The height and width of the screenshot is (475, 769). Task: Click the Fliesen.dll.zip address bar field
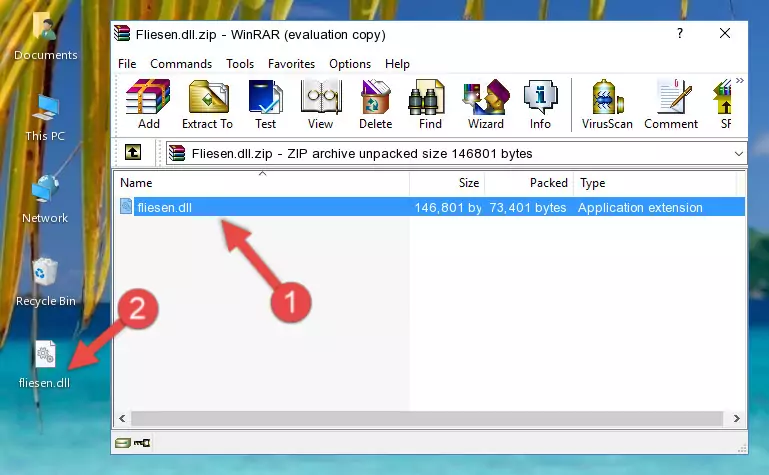pyautogui.click(x=456, y=153)
